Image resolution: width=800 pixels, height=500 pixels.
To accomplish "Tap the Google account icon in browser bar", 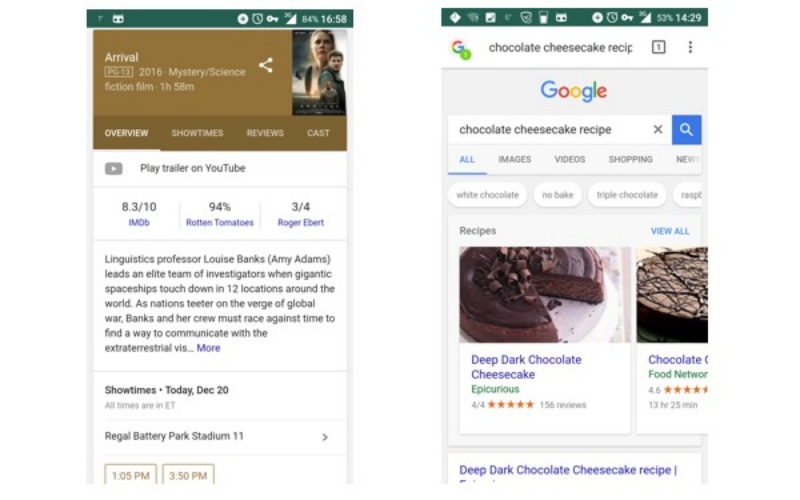I will (461, 49).
